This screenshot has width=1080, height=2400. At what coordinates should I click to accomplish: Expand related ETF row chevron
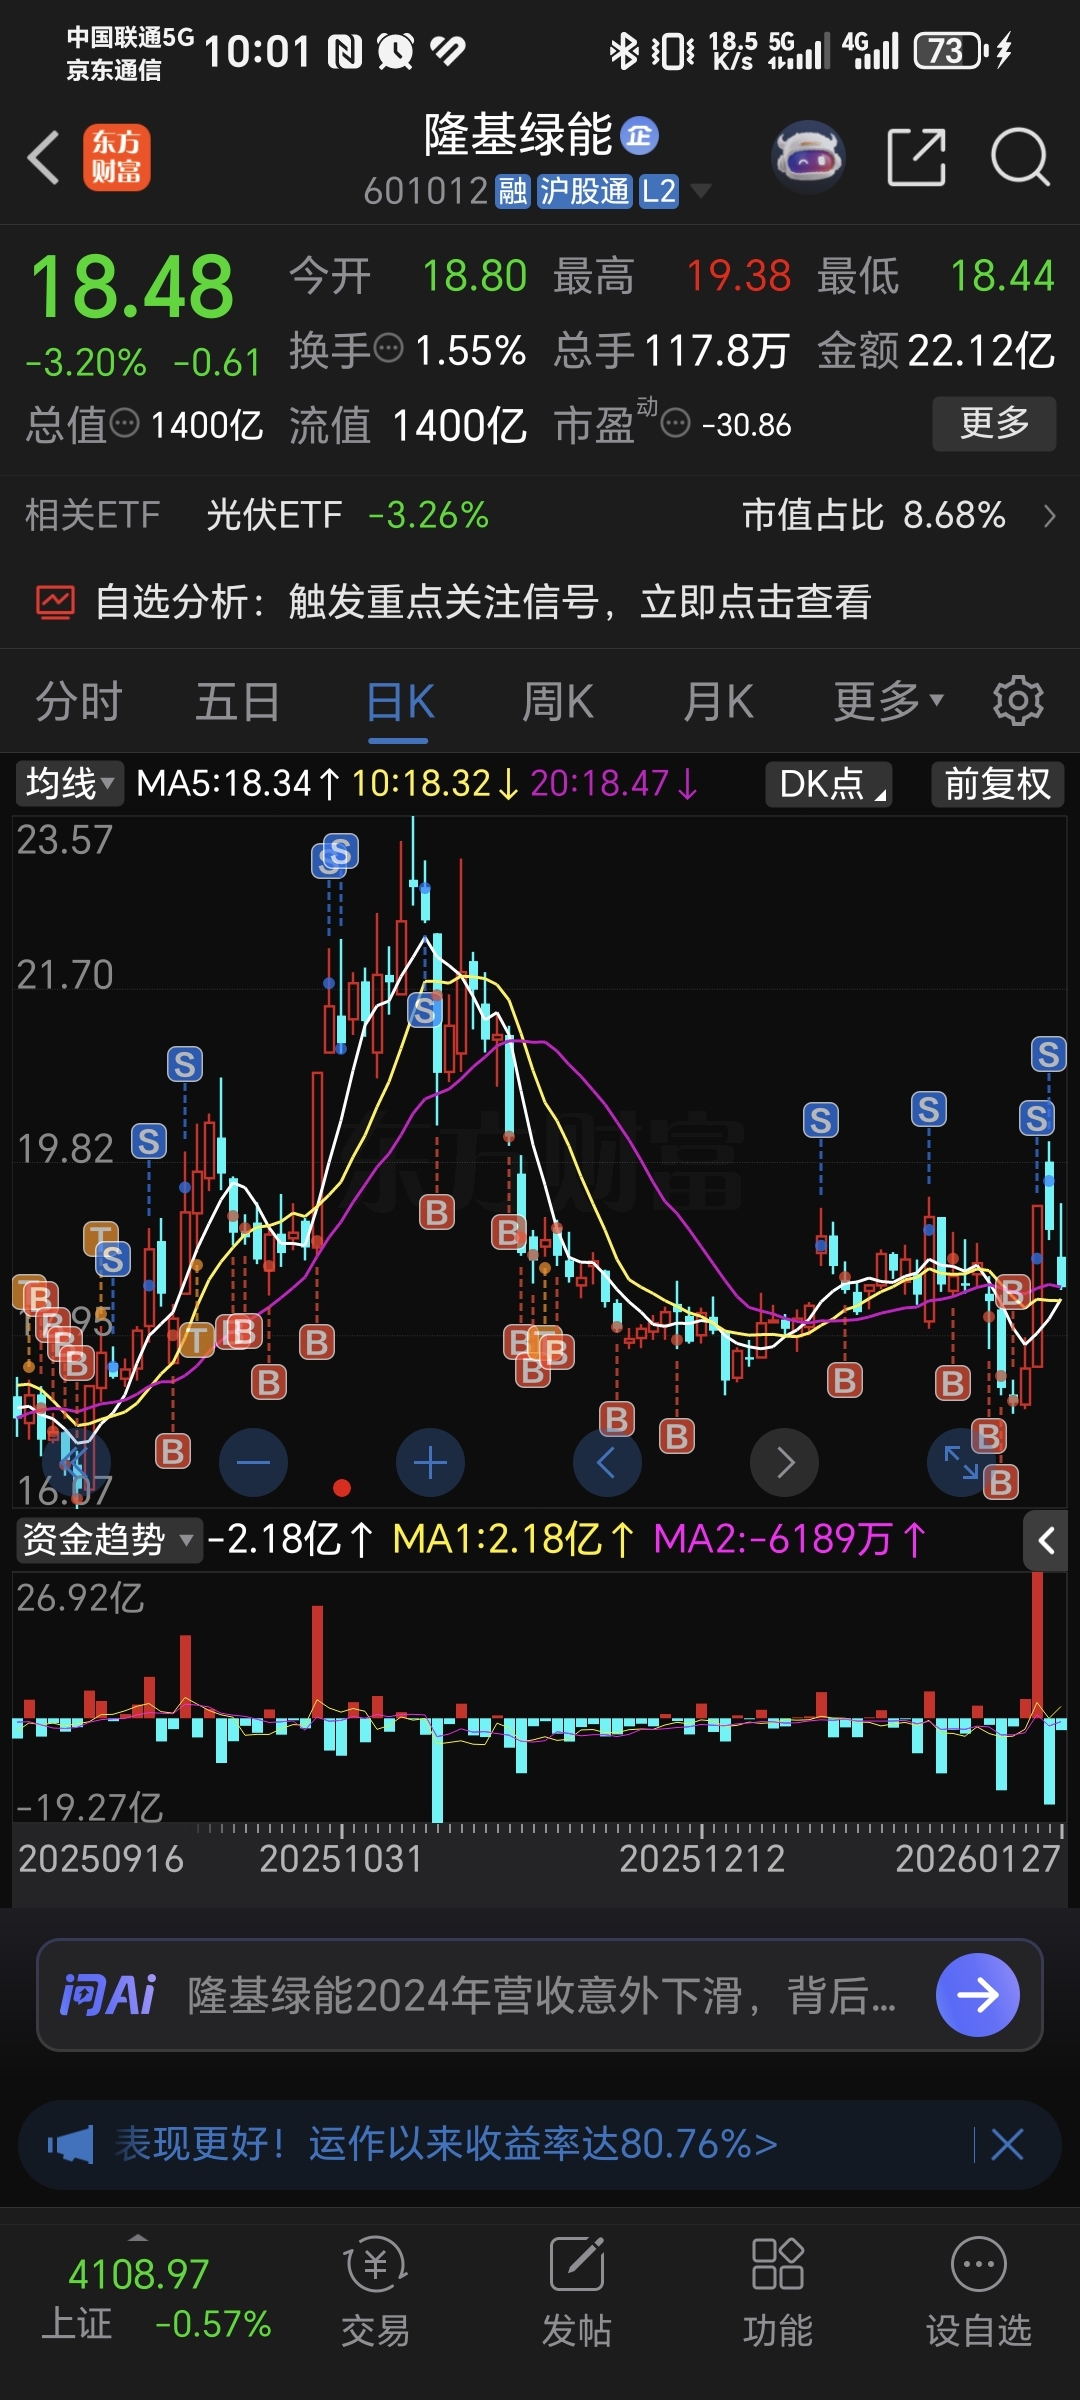[x=1049, y=516]
